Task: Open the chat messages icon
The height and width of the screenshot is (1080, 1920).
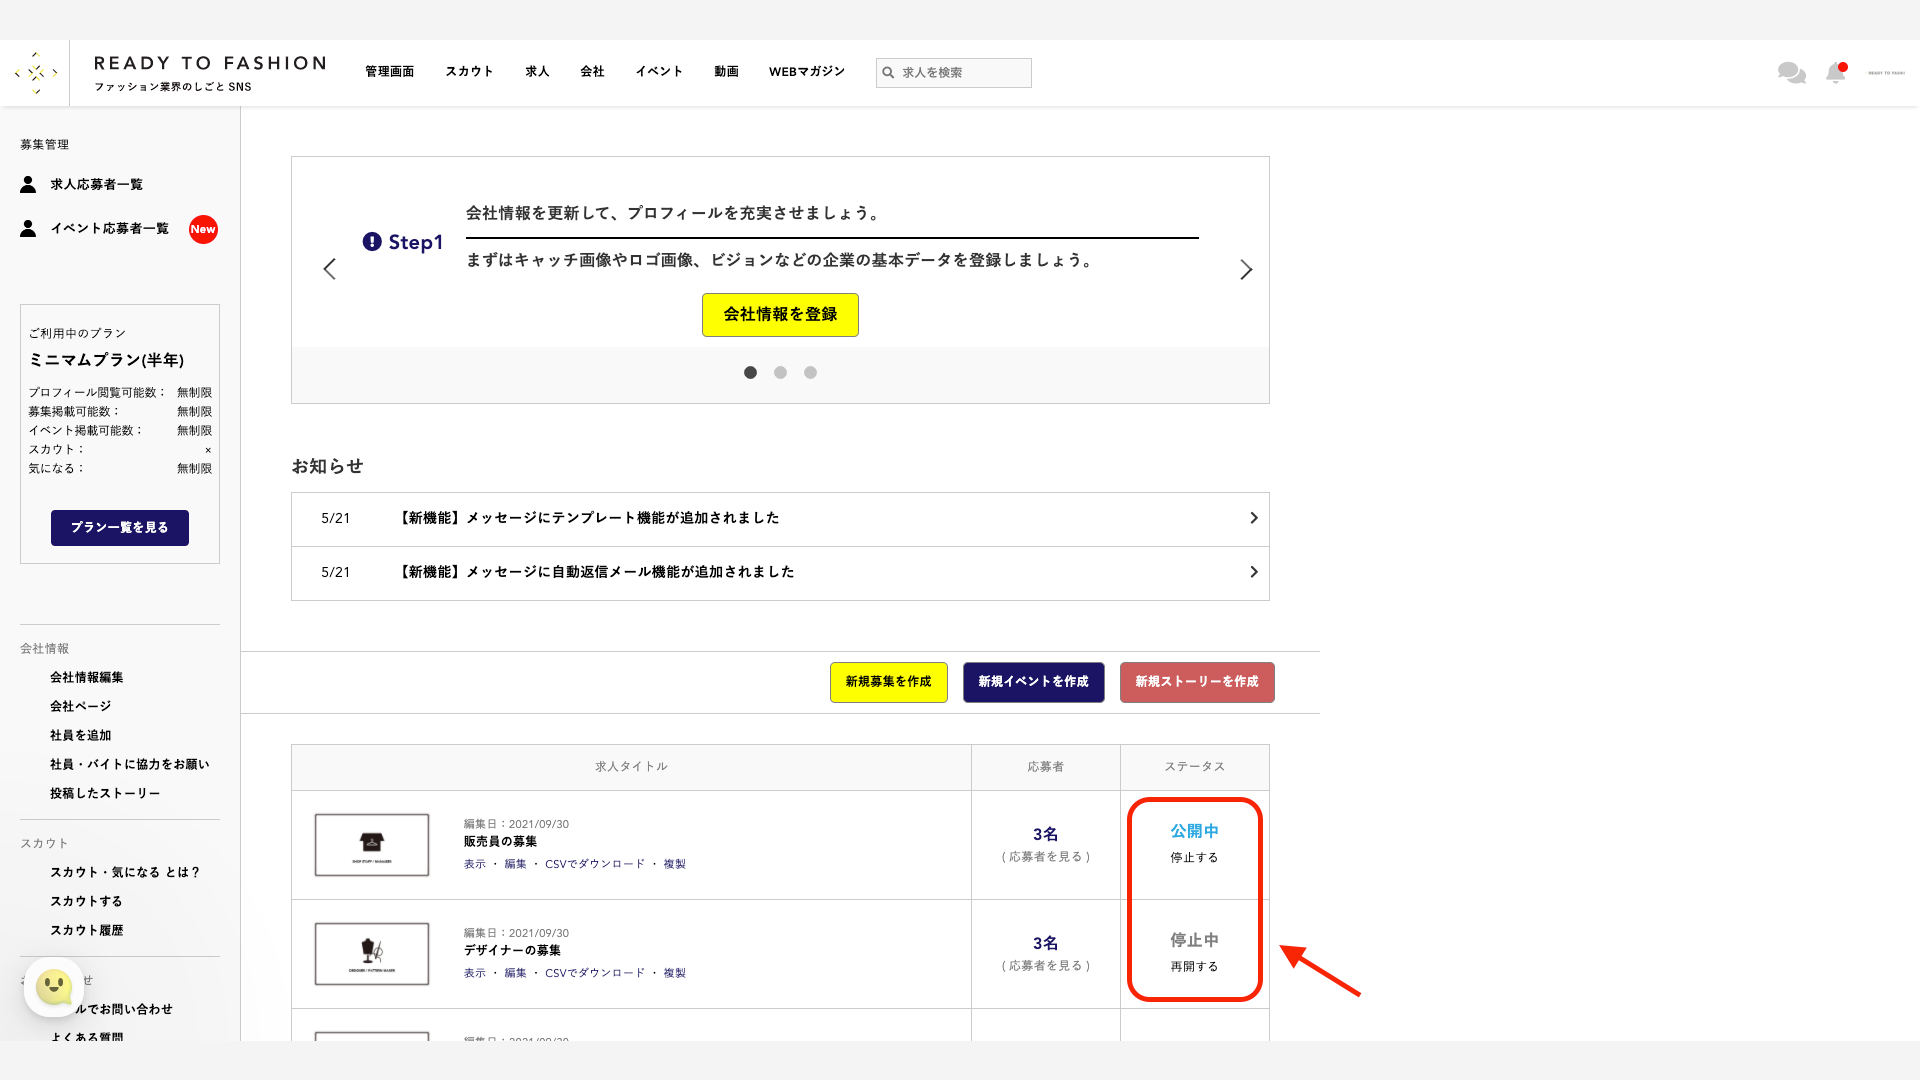Action: [1791, 73]
